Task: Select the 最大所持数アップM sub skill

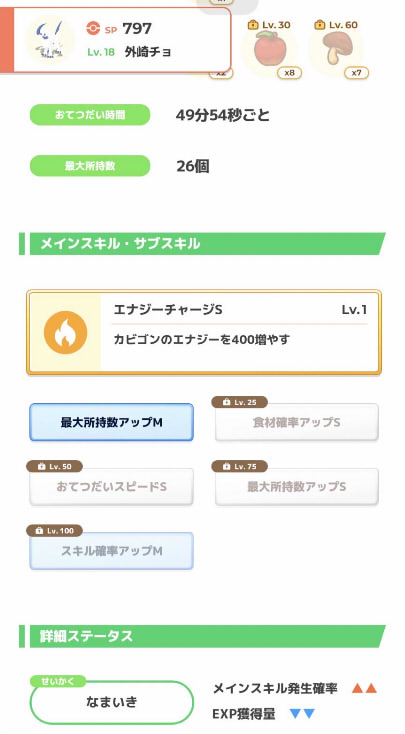Action: click(111, 422)
